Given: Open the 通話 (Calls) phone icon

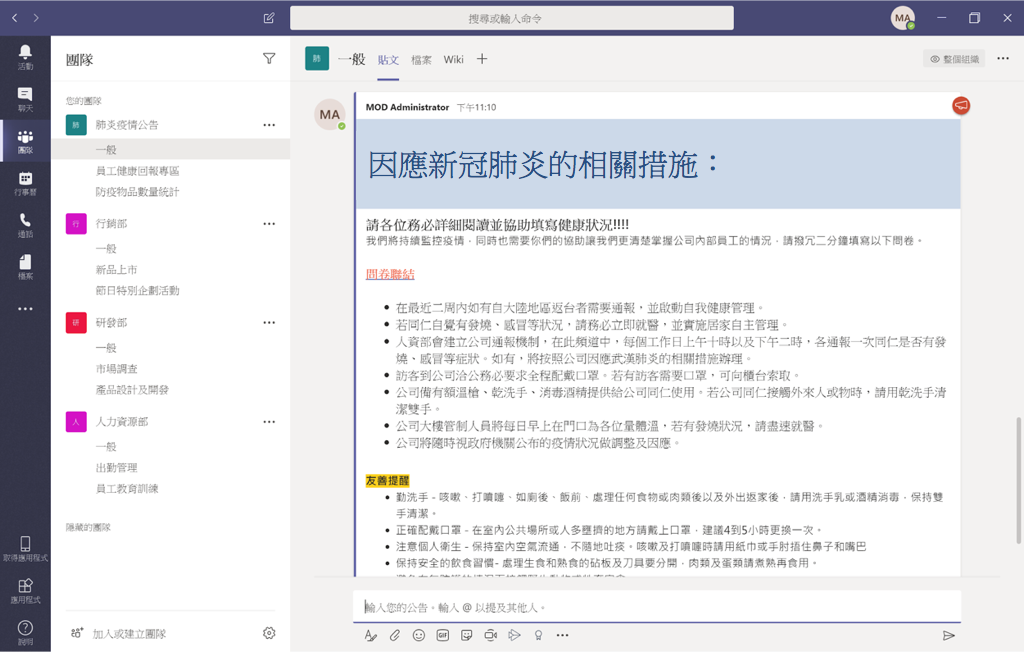Looking at the screenshot, I should point(25,224).
